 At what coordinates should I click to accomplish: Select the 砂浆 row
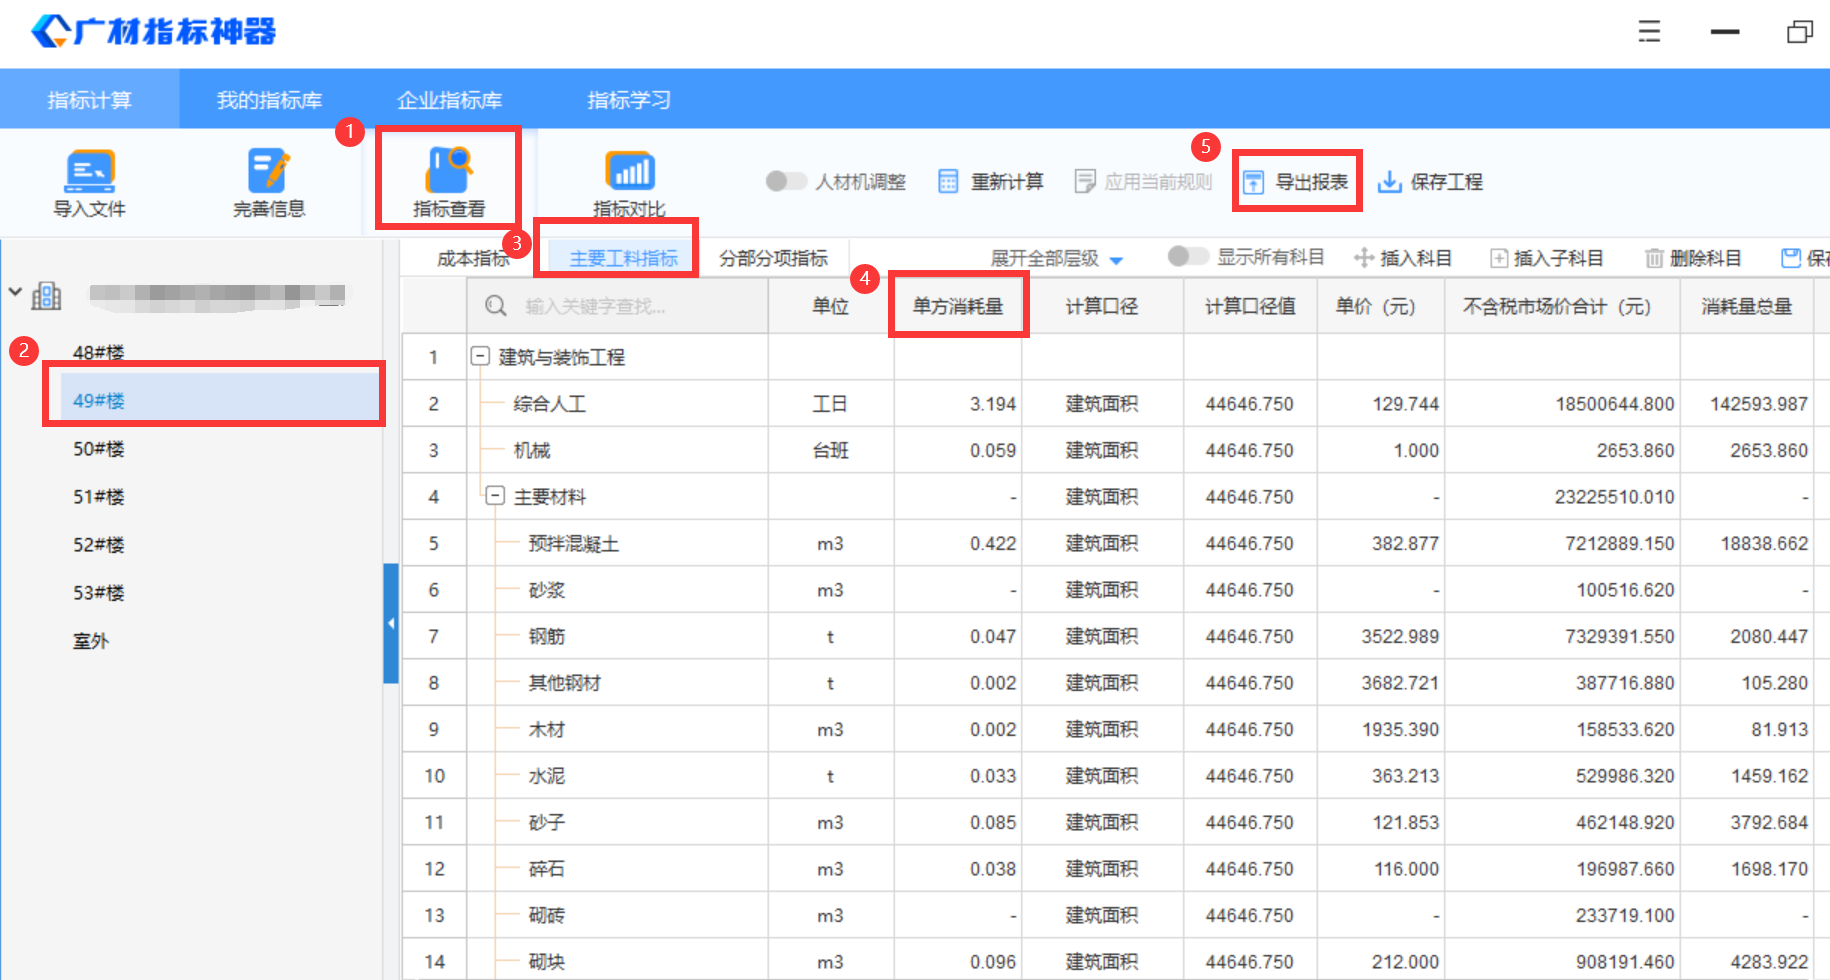tap(1116, 590)
